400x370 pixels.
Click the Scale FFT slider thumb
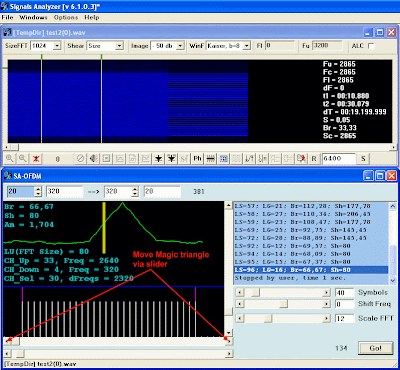[268, 319]
